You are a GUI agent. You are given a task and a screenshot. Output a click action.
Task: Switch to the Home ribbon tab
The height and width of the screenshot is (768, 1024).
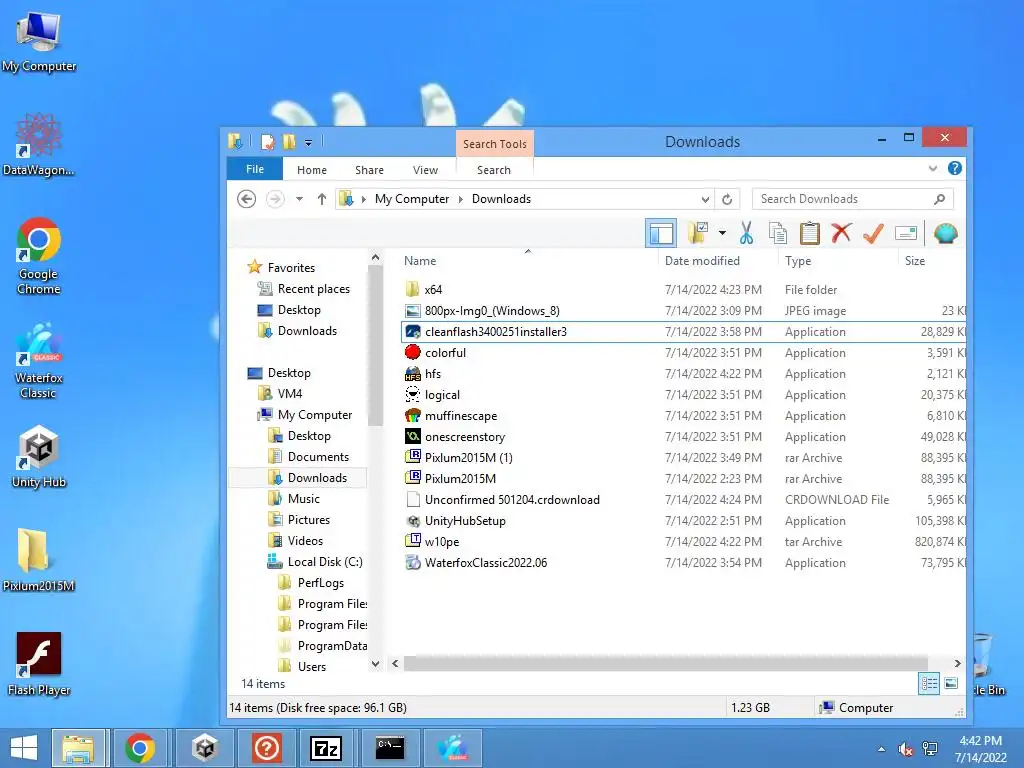[x=312, y=170]
